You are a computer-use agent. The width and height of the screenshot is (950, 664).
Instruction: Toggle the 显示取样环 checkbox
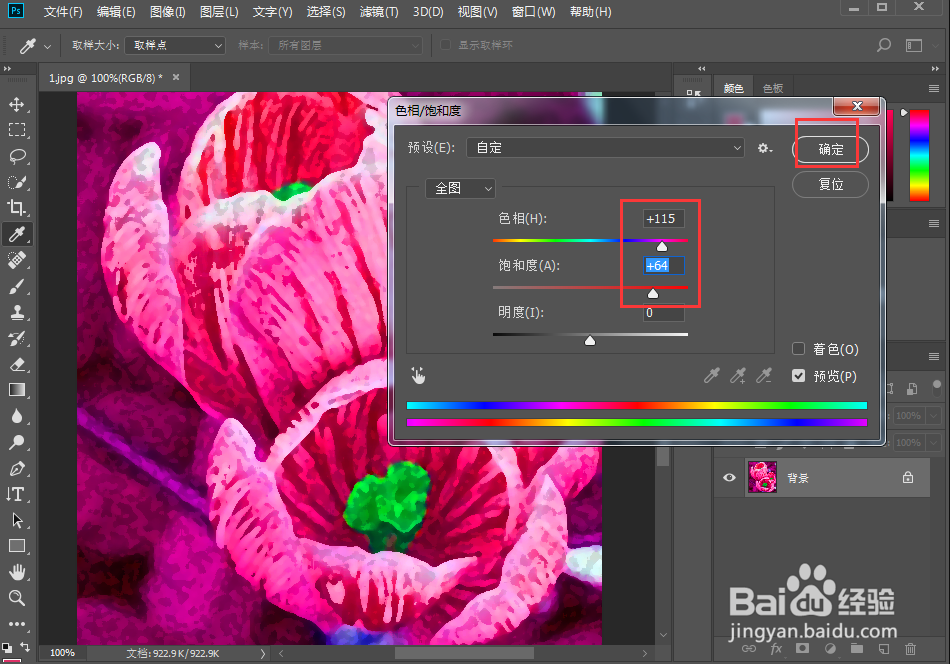pyautogui.click(x=445, y=45)
